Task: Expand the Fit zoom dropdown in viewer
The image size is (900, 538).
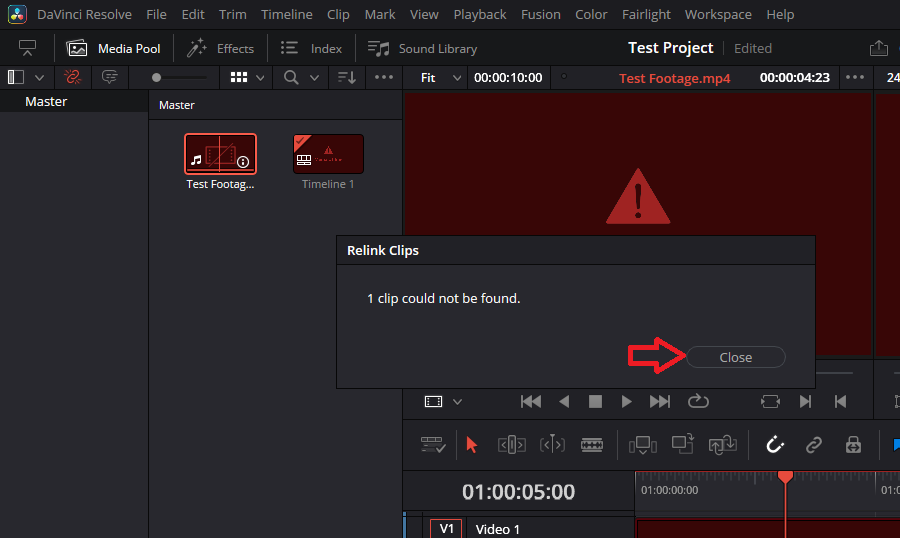Action: [428, 77]
